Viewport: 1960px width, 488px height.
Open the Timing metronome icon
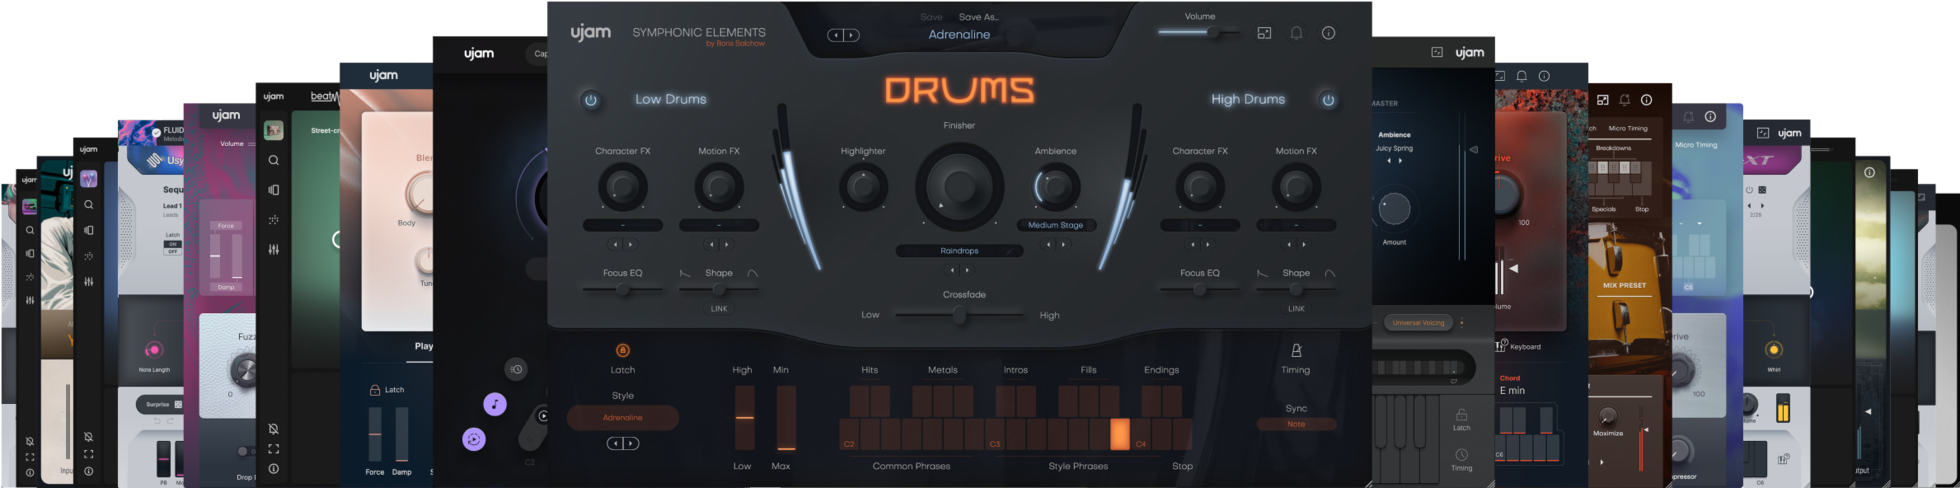coord(1296,350)
